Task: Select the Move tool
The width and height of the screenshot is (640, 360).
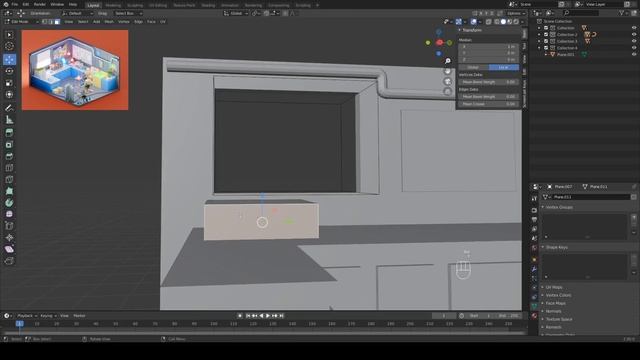Action: coord(9,60)
